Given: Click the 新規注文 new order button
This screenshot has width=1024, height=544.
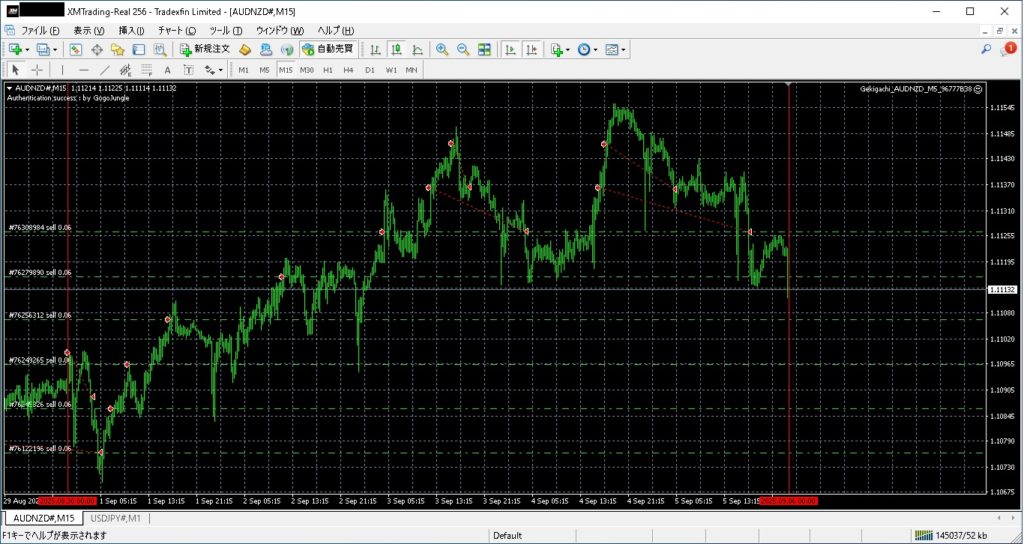Looking at the screenshot, I should pyautogui.click(x=205, y=49).
